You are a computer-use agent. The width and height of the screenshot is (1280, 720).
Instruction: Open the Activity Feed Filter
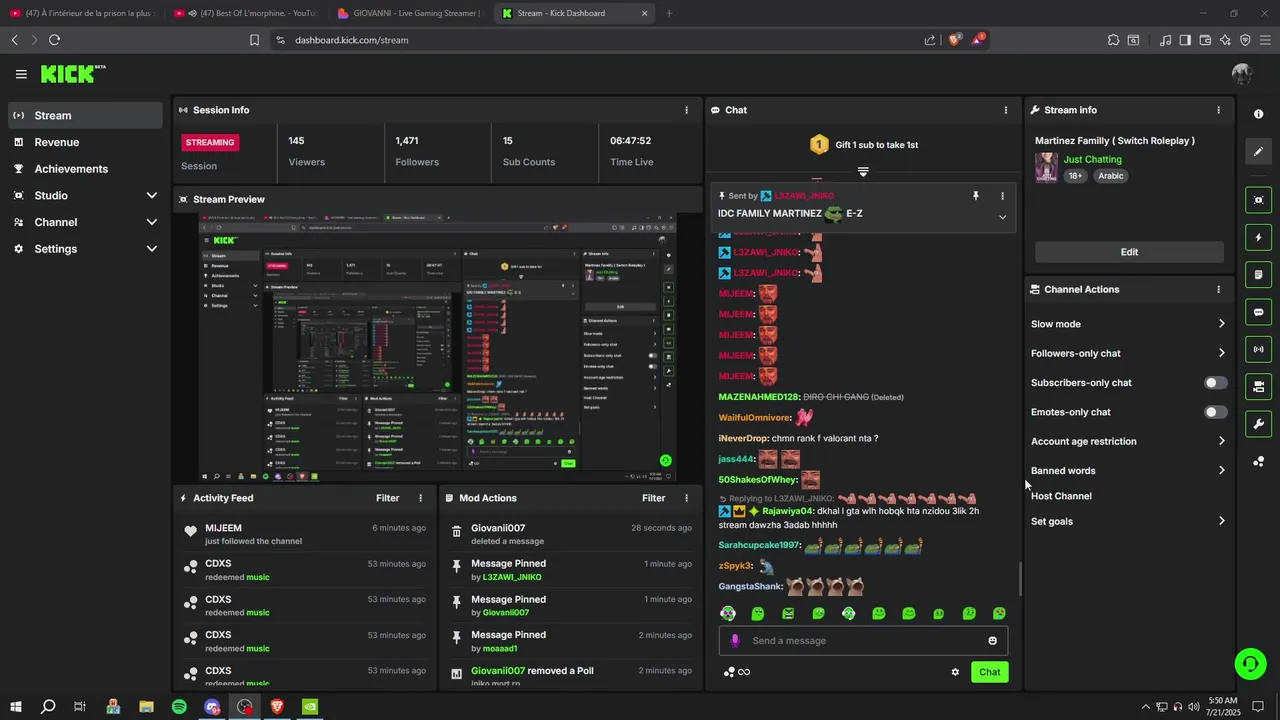[387, 498]
